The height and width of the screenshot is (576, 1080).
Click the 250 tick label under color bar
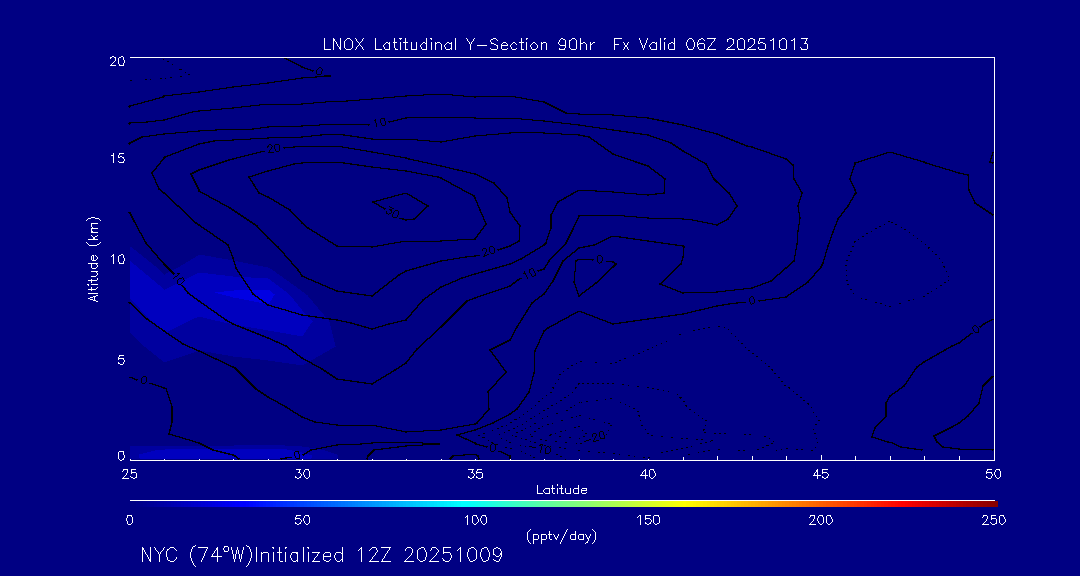pos(993,520)
